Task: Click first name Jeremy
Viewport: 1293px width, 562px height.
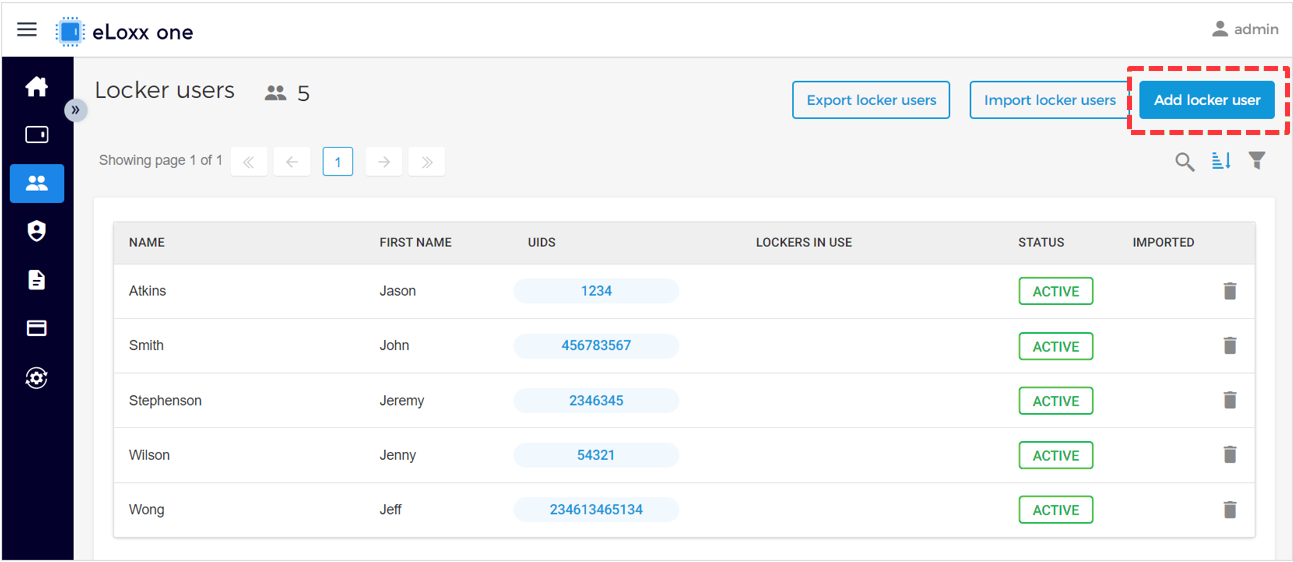Action: (x=402, y=400)
